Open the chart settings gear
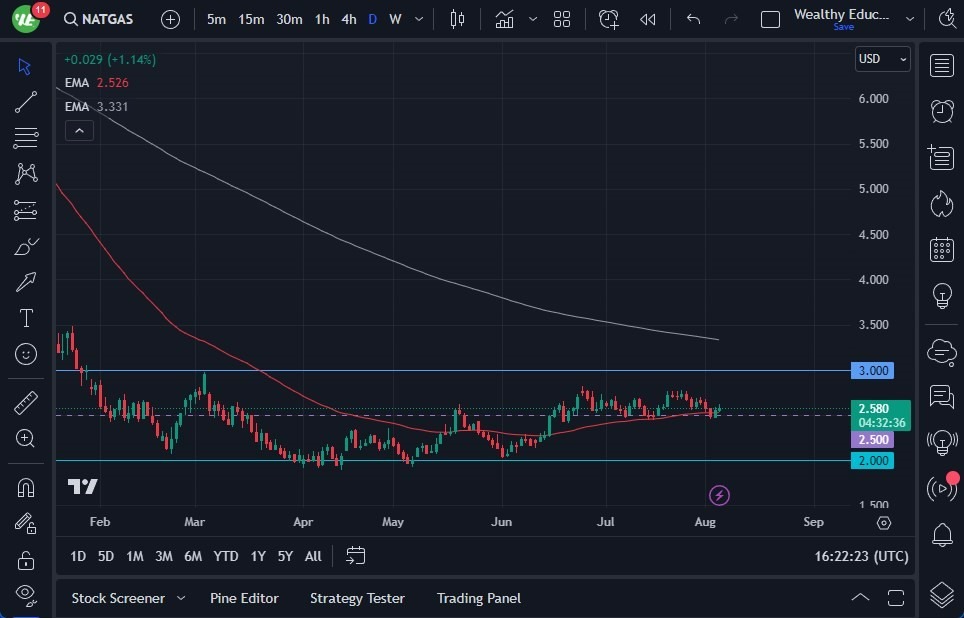The width and height of the screenshot is (964, 618). pyautogui.click(x=883, y=523)
